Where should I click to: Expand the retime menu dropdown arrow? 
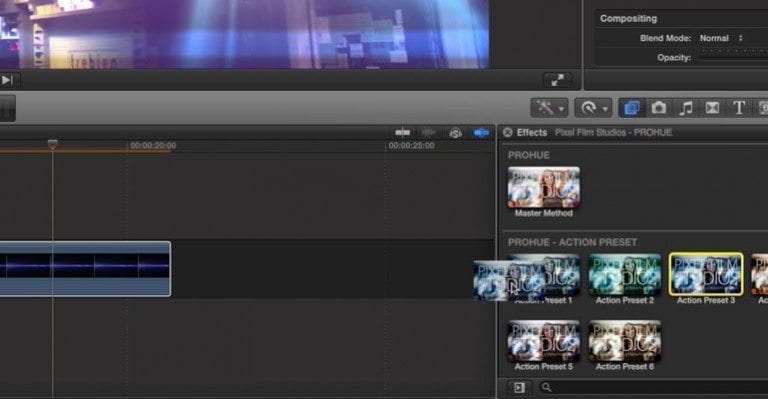pos(604,109)
